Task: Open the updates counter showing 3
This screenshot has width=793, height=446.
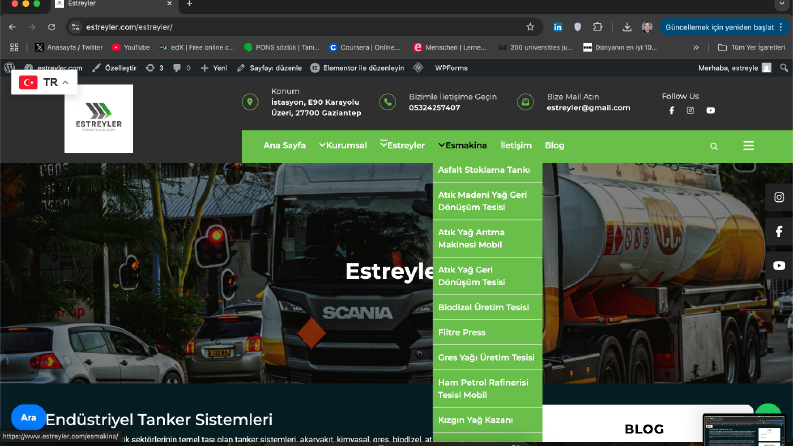Action: (154, 68)
